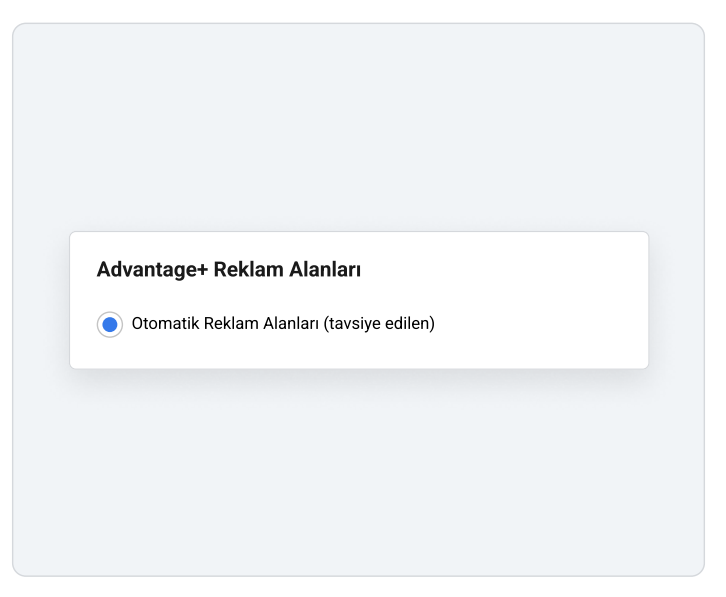Enable Otomatik Reklam Alanları (tavsiye edilen)
Image resolution: width=726 pixels, height=597 pixels.
(x=110, y=325)
